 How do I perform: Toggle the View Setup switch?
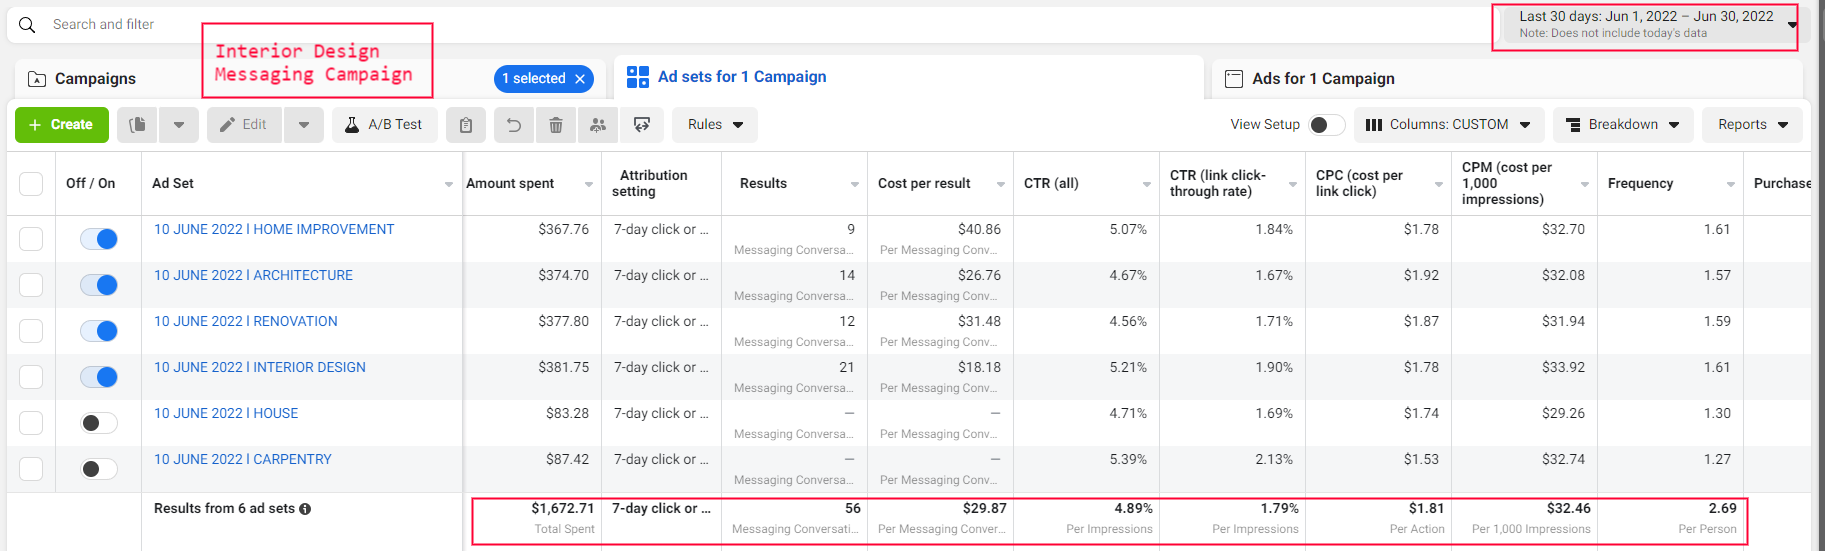pyautogui.click(x=1326, y=125)
